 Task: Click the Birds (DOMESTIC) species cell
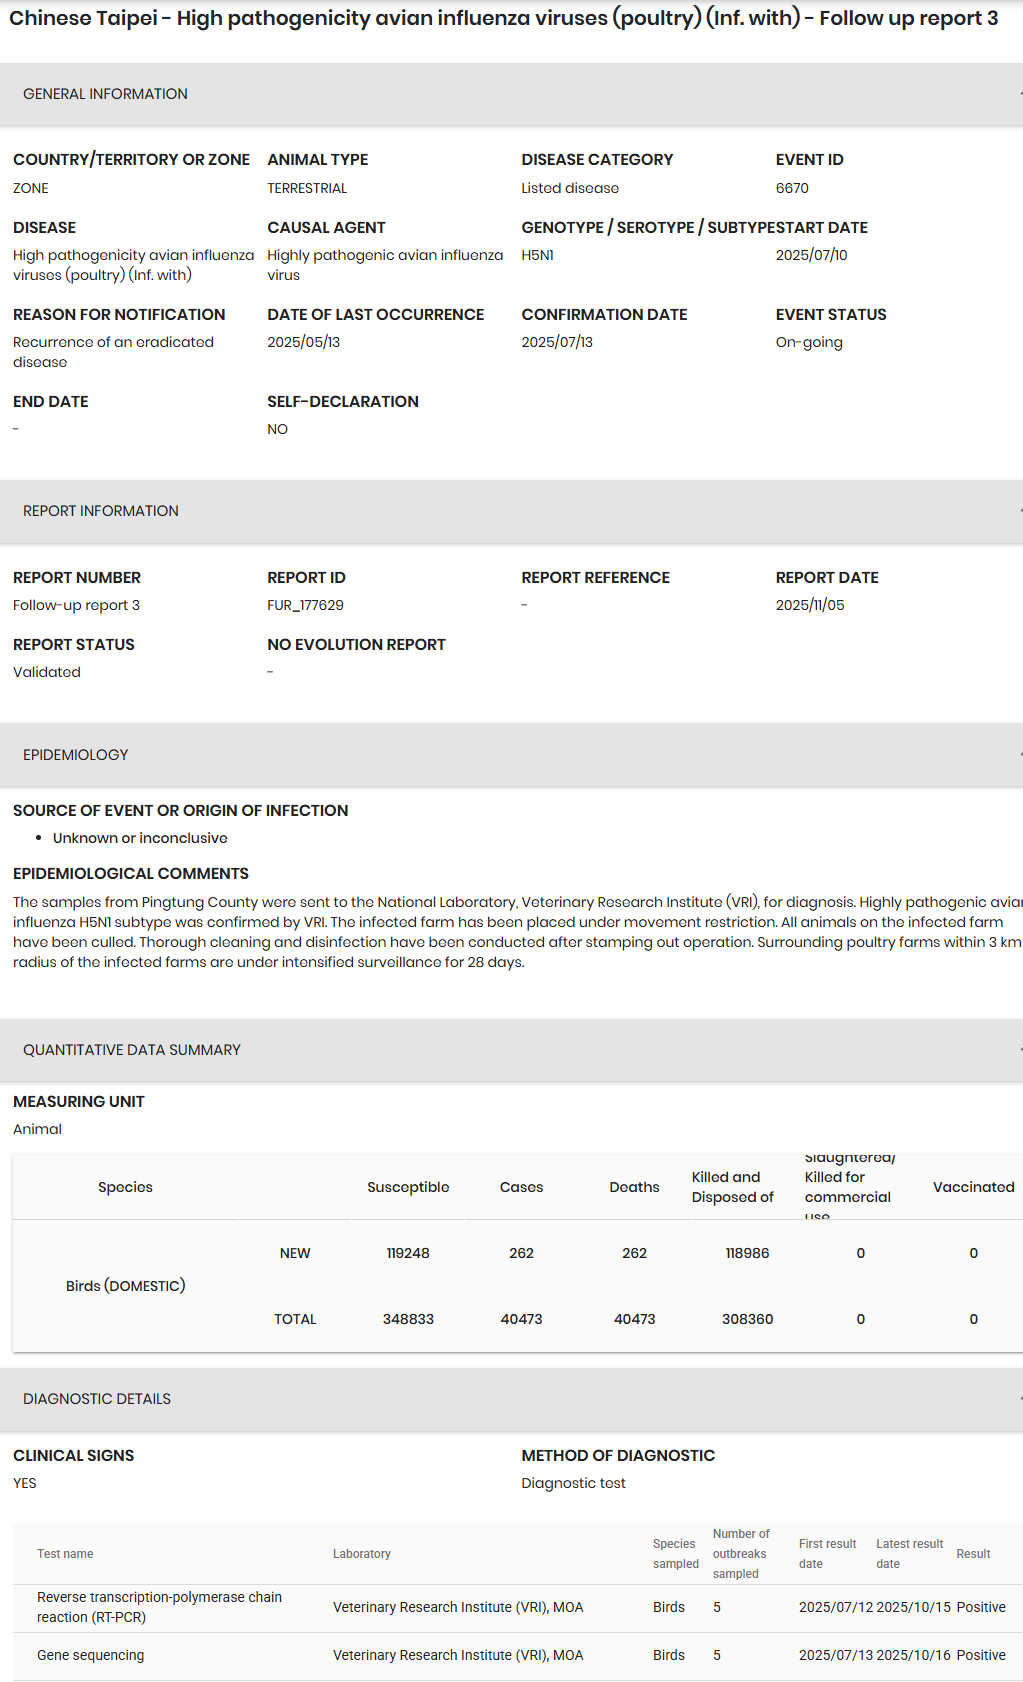(x=125, y=1286)
